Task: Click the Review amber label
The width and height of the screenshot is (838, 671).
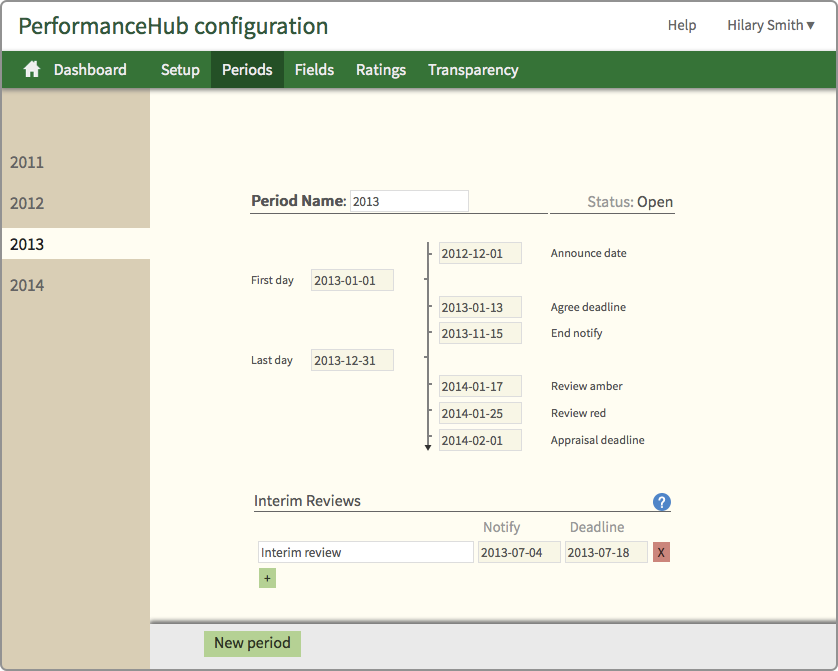Action: click(587, 386)
